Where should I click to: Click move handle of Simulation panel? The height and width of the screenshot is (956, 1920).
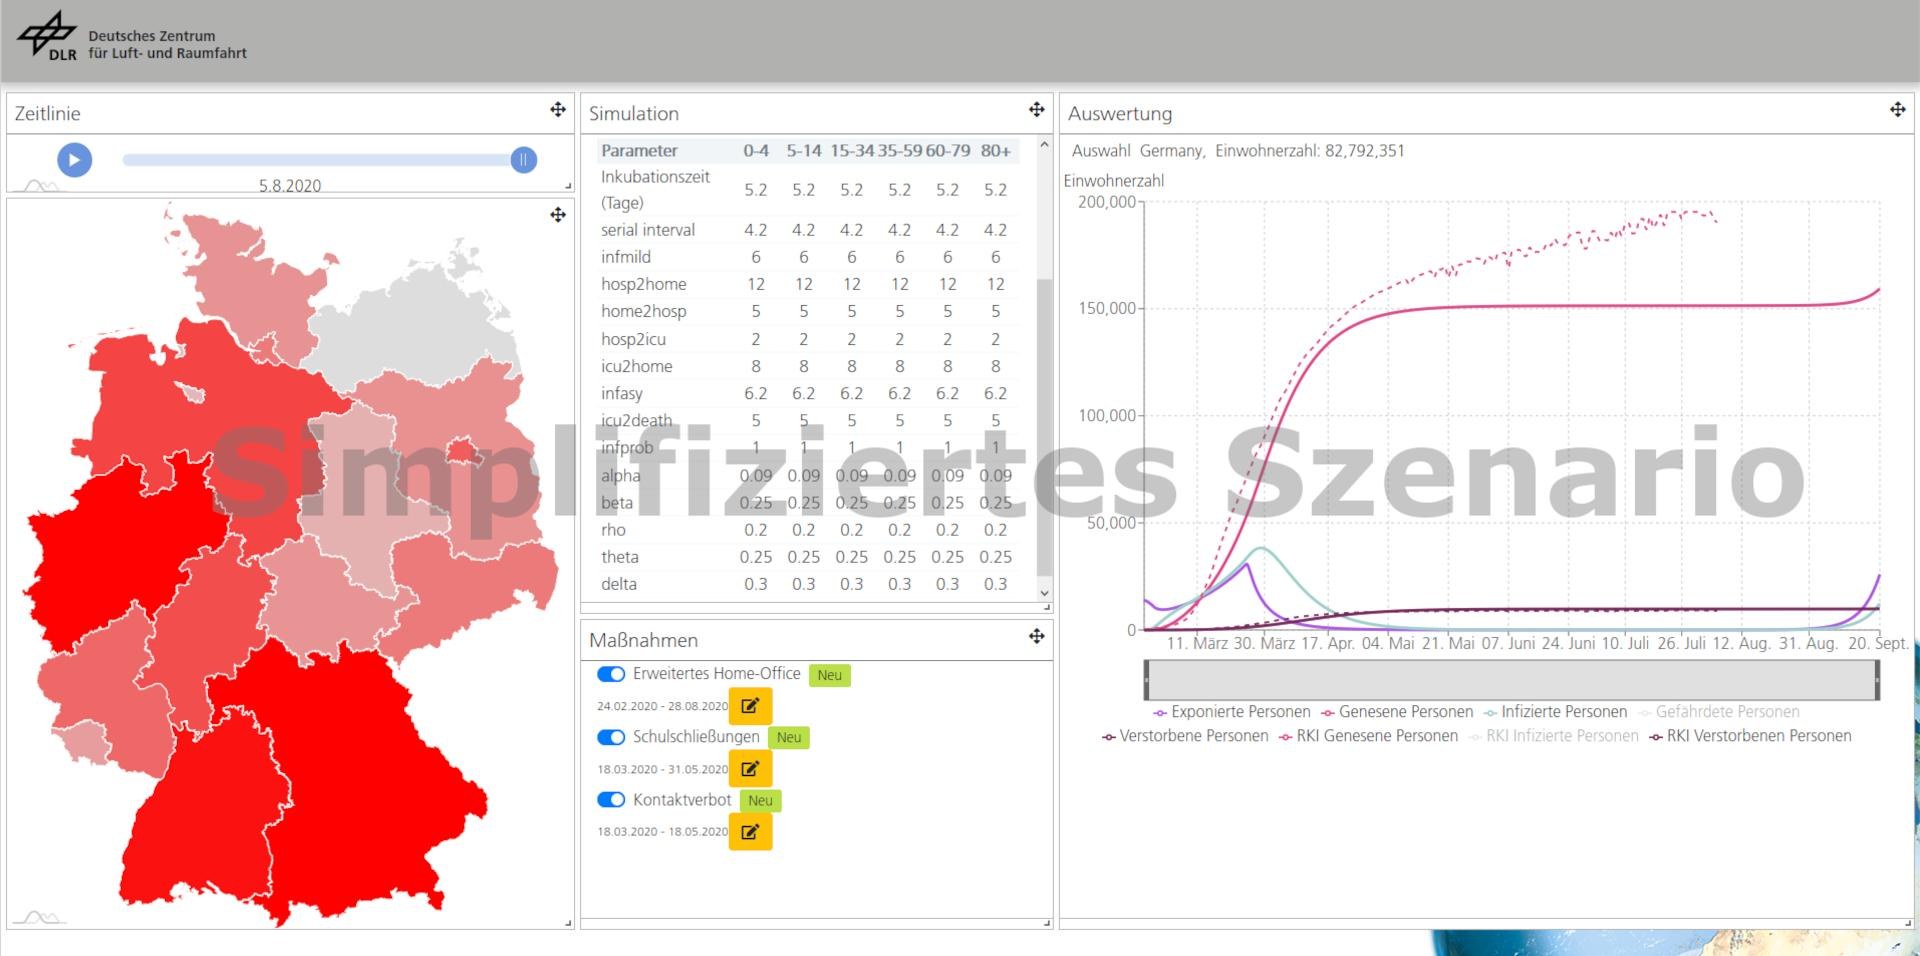tap(1037, 110)
